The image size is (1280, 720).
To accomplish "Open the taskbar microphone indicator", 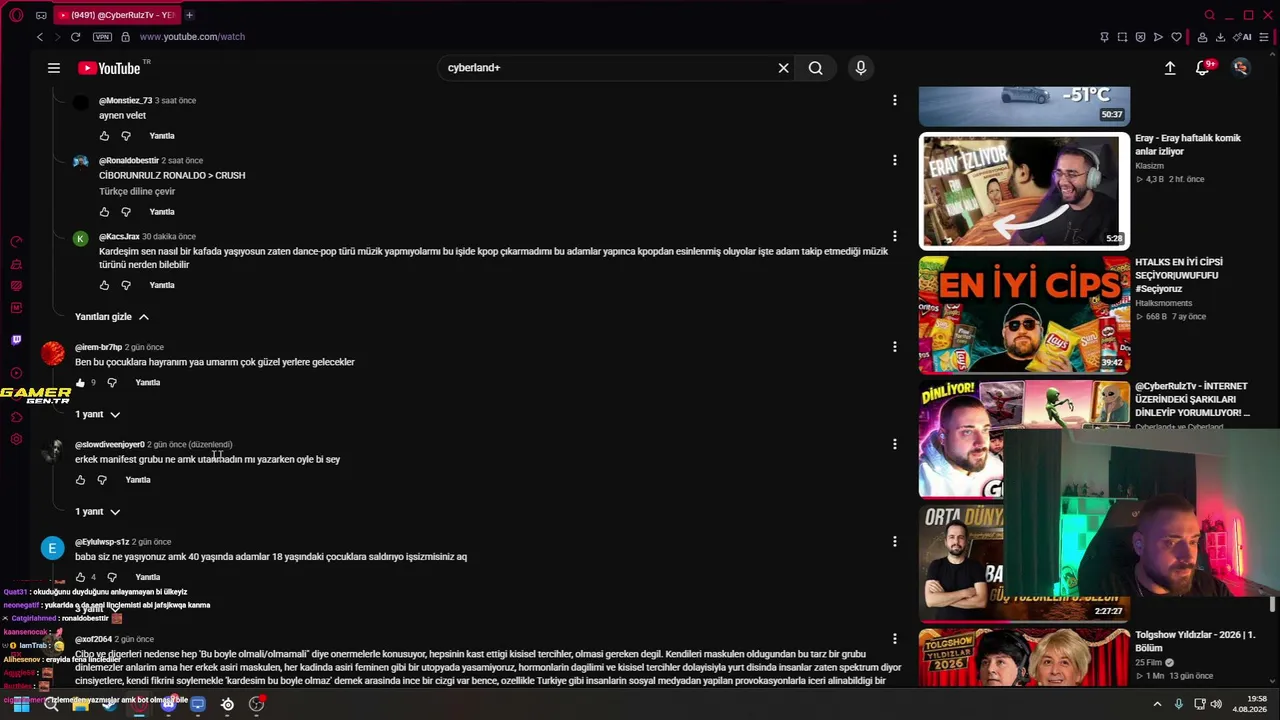I will coord(1179,704).
